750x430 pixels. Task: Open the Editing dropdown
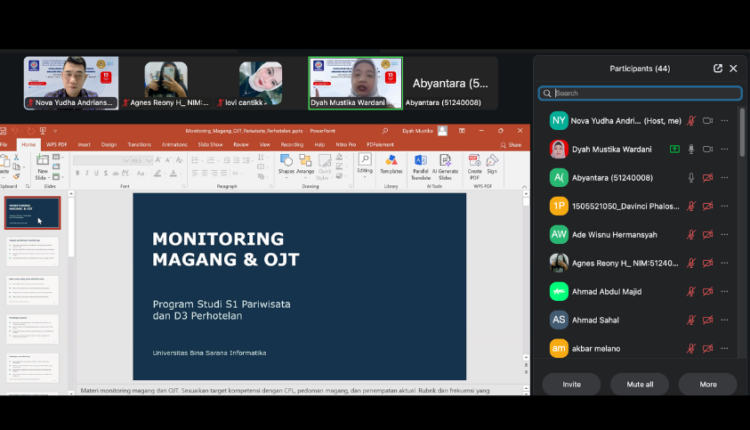click(364, 165)
